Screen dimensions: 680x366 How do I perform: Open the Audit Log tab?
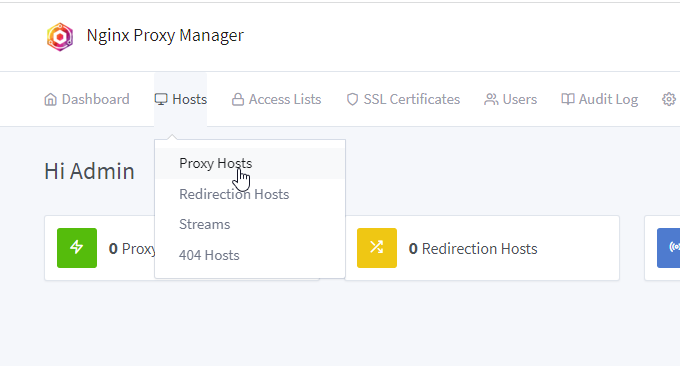(x=599, y=99)
